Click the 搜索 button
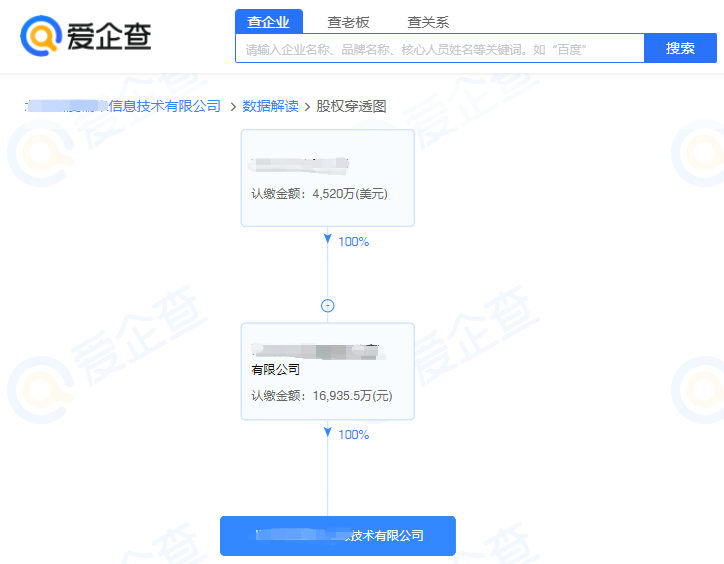 coord(680,48)
